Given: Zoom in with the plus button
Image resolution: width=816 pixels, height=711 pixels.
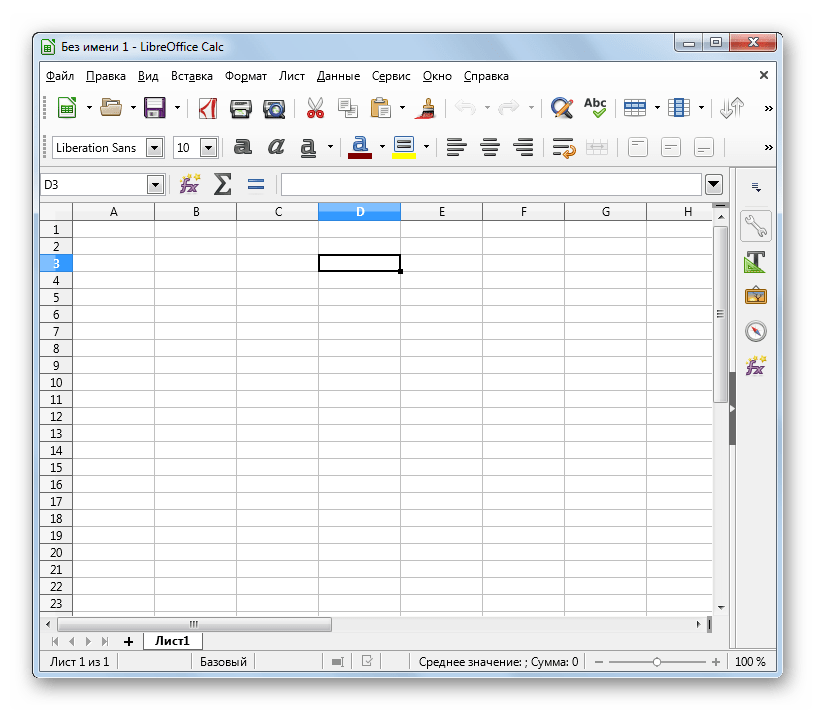Looking at the screenshot, I should pyautogui.click(x=716, y=662).
